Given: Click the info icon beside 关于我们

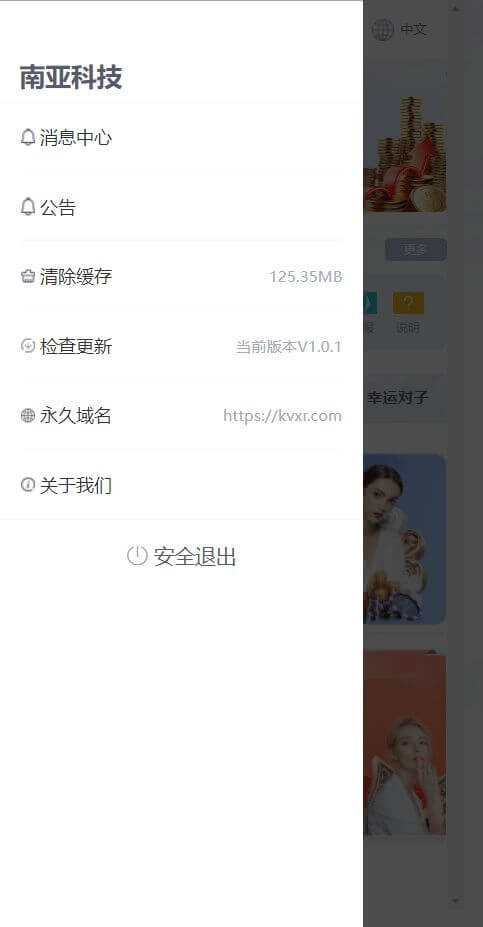Looking at the screenshot, I should point(28,485).
